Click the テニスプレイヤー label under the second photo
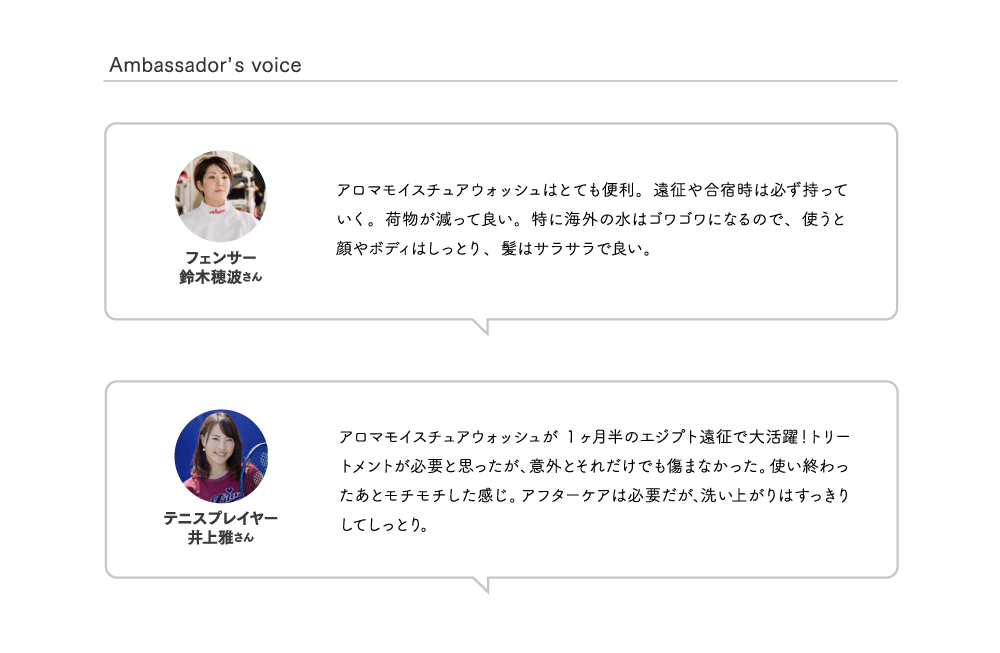 click(221, 518)
